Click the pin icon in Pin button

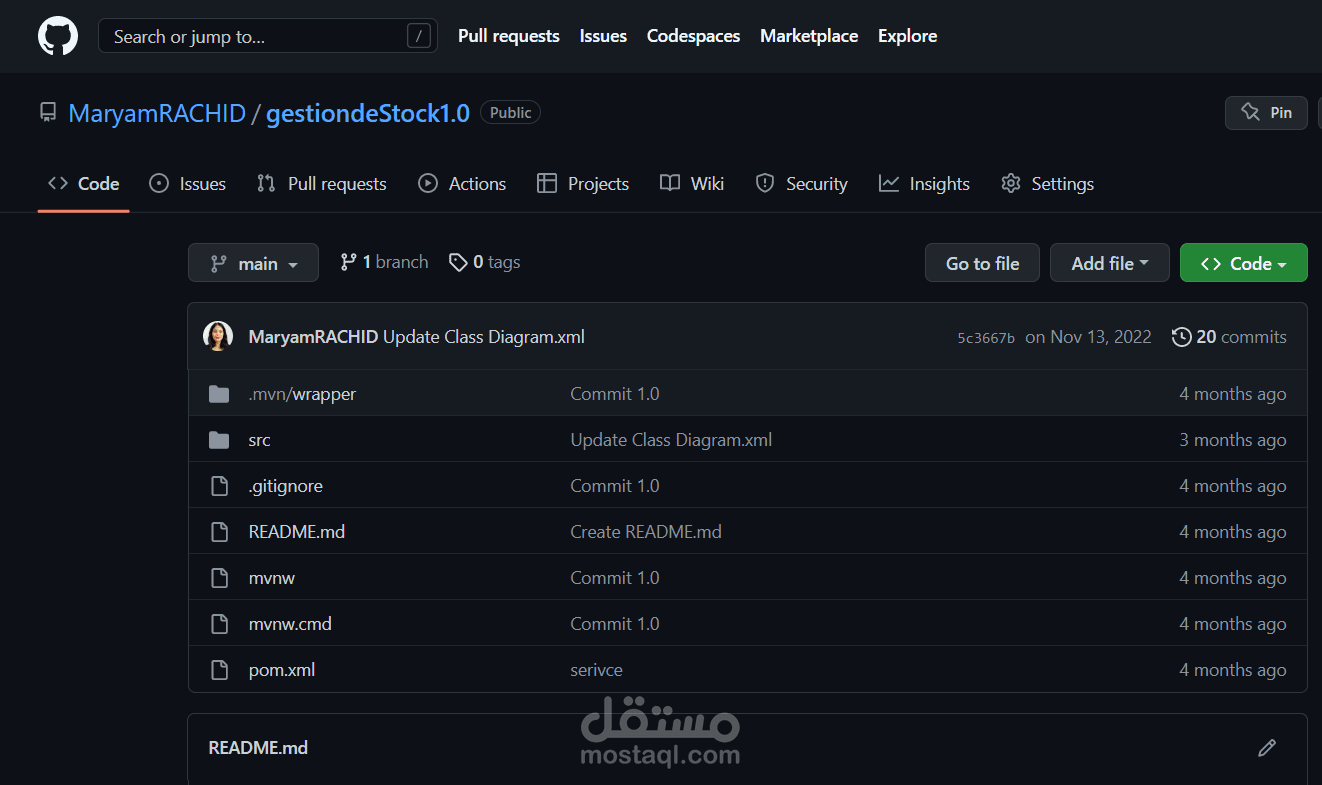point(1250,113)
